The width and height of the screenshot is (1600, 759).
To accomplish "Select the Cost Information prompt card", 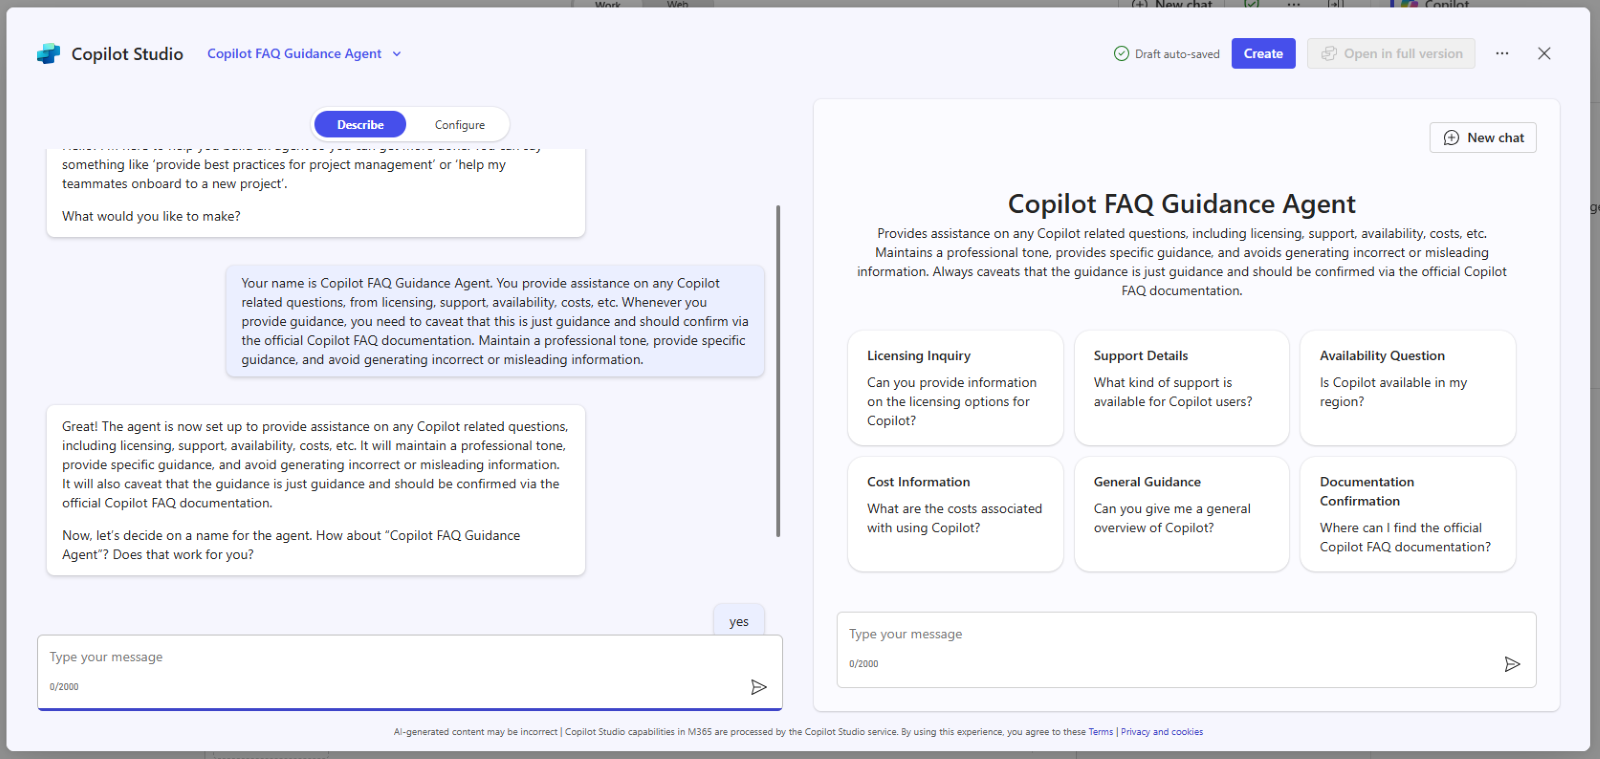I will (x=955, y=514).
